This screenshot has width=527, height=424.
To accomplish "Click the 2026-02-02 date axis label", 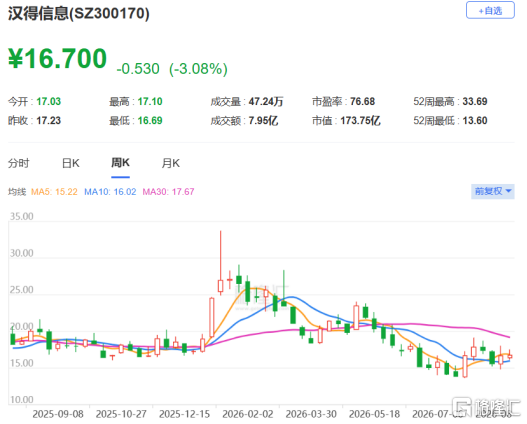I will [x=248, y=414].
